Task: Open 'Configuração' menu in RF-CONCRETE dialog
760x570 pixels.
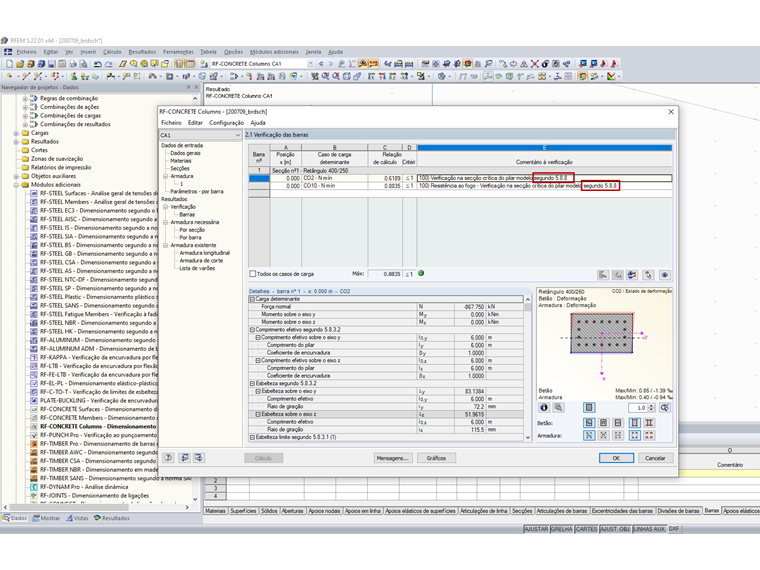Action: [226, 123]
